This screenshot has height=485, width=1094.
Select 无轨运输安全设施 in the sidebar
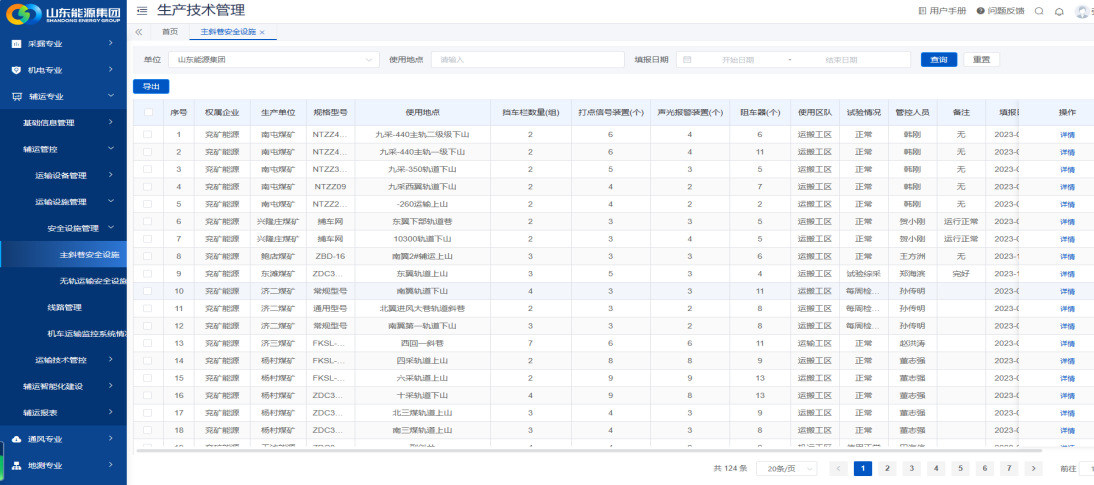pos(93,281)
